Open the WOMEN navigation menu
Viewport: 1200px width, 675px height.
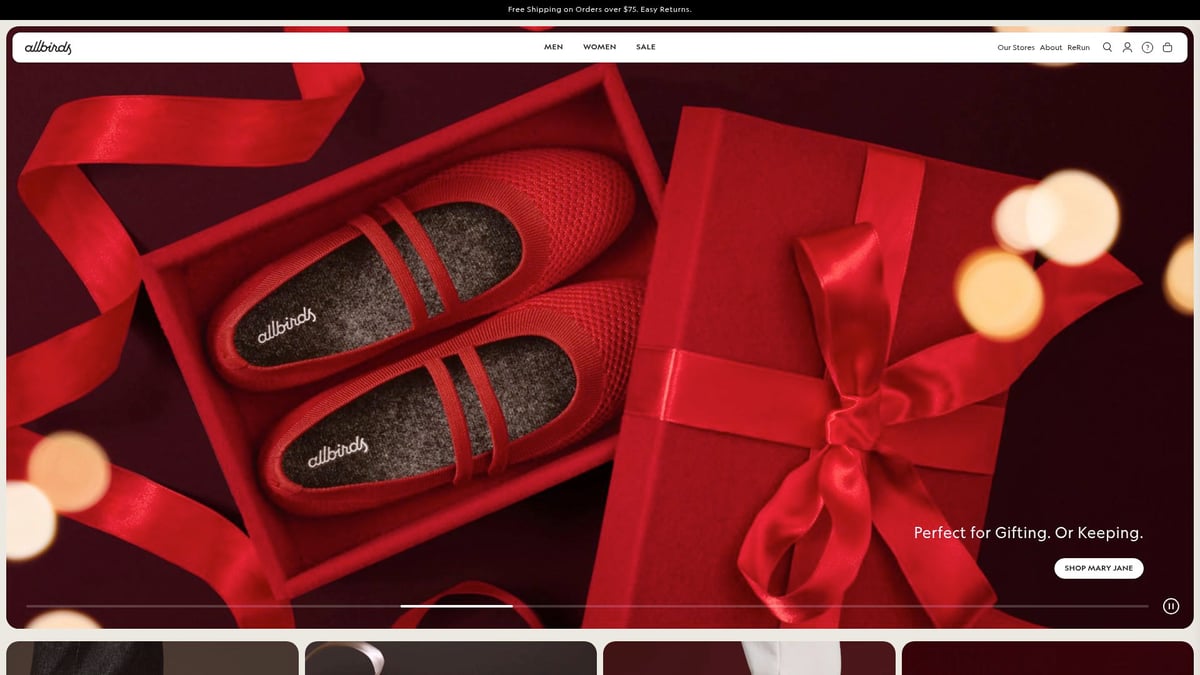pos(599,47)
